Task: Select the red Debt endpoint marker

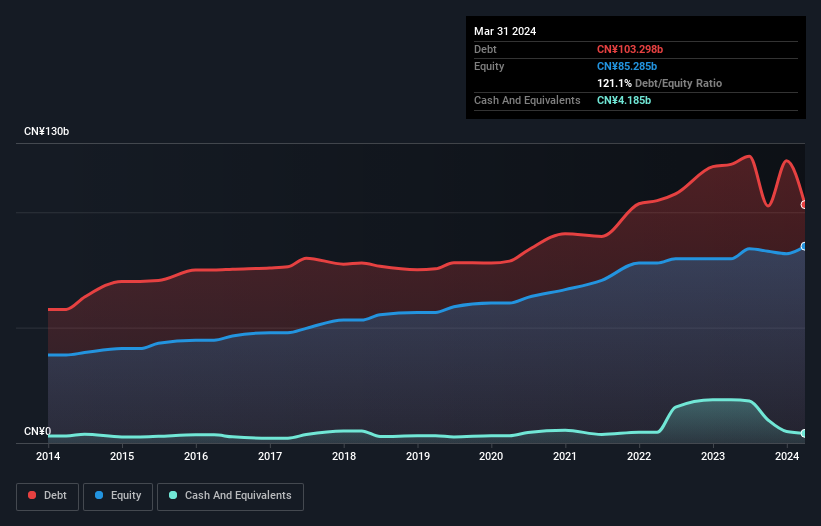Action: (x=804, y=205)
